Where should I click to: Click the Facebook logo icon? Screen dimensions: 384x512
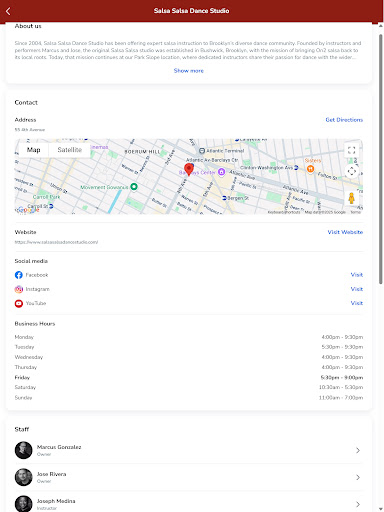19,275
